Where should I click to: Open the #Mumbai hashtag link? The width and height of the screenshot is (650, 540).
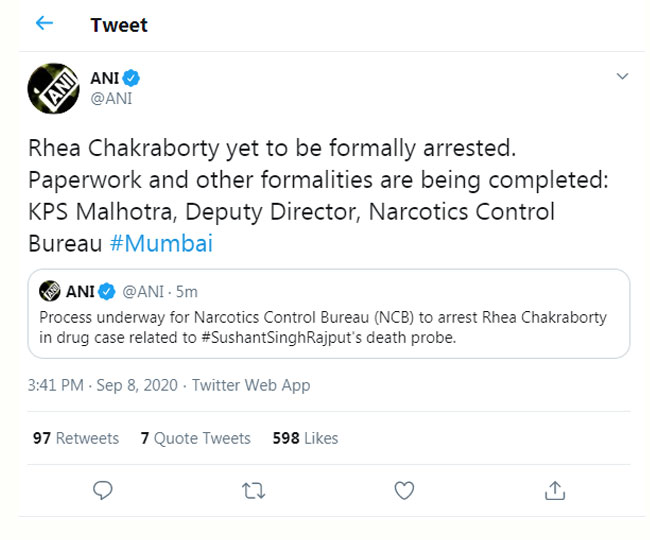point(161,243)
